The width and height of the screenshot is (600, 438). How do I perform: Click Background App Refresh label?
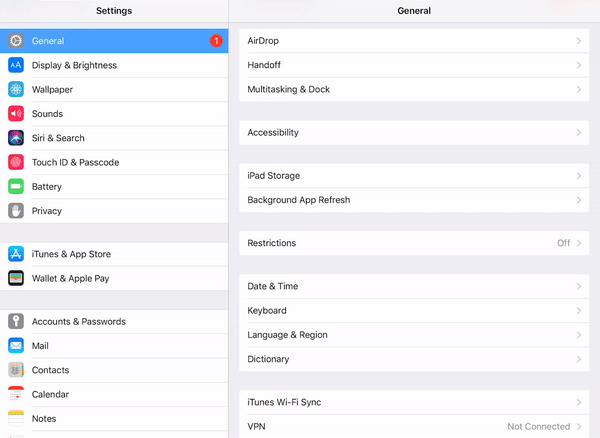[299, 200]
